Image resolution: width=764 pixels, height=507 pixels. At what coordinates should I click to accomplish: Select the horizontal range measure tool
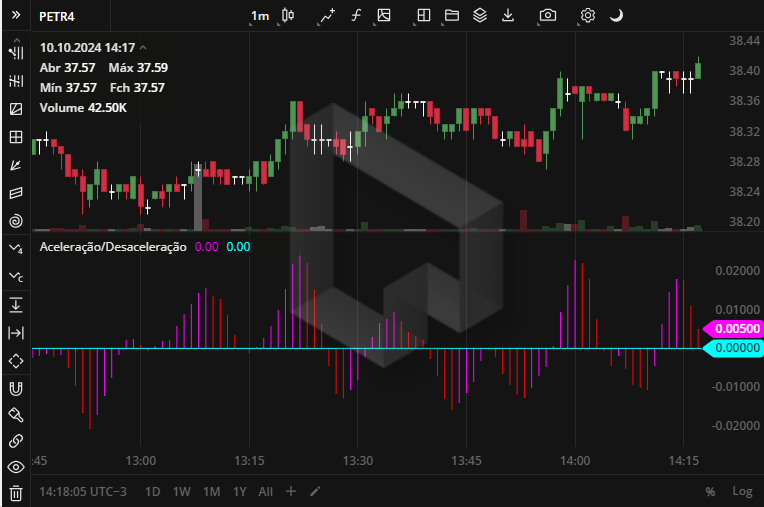tap(16, 333)
